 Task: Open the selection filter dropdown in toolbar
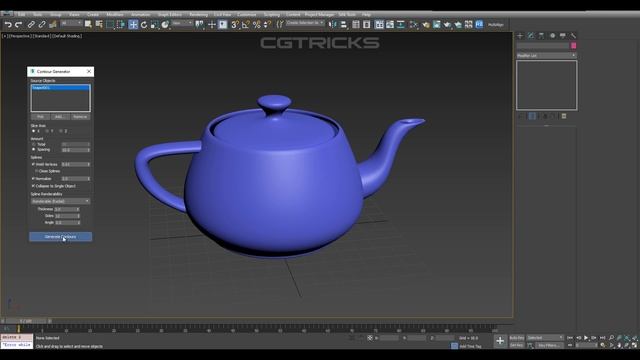71,24
